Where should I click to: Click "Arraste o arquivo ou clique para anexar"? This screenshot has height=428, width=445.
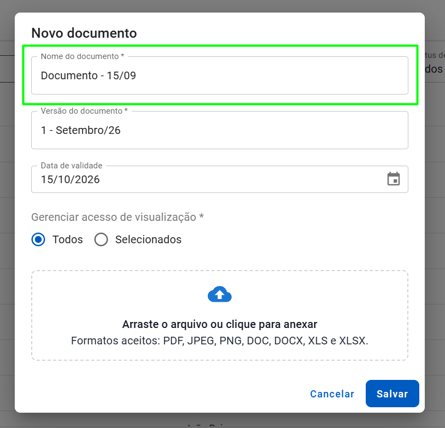pos(220,324)
